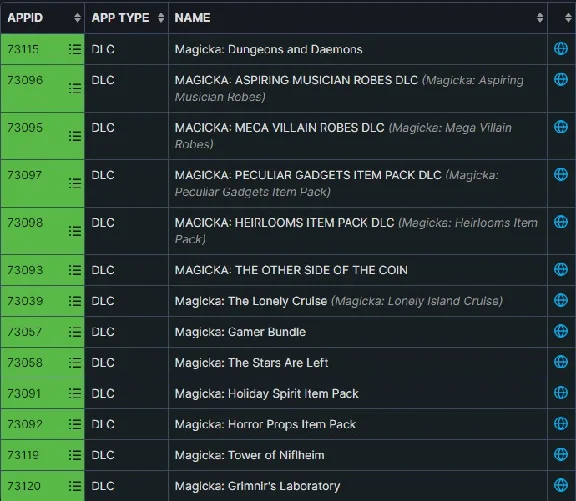Select 'Magicka: Gamer Bundle' name
The height and width of the screenshot is (501, 576).
240,332
